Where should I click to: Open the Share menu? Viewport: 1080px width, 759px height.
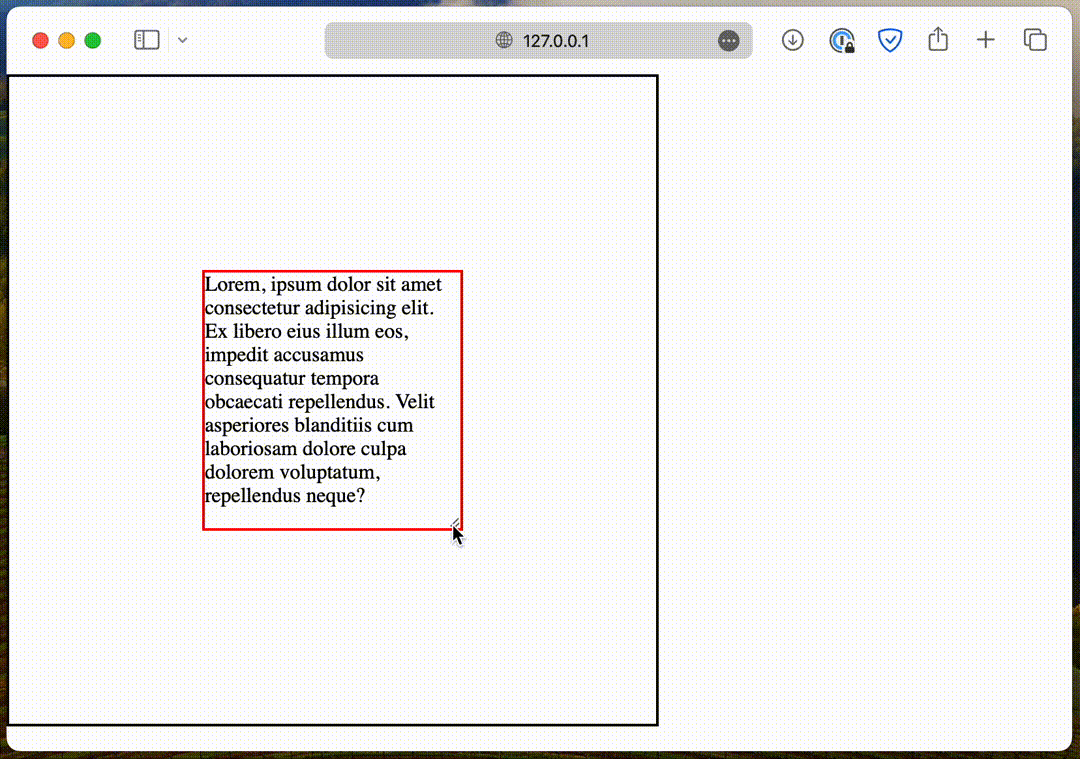point(937,40)
